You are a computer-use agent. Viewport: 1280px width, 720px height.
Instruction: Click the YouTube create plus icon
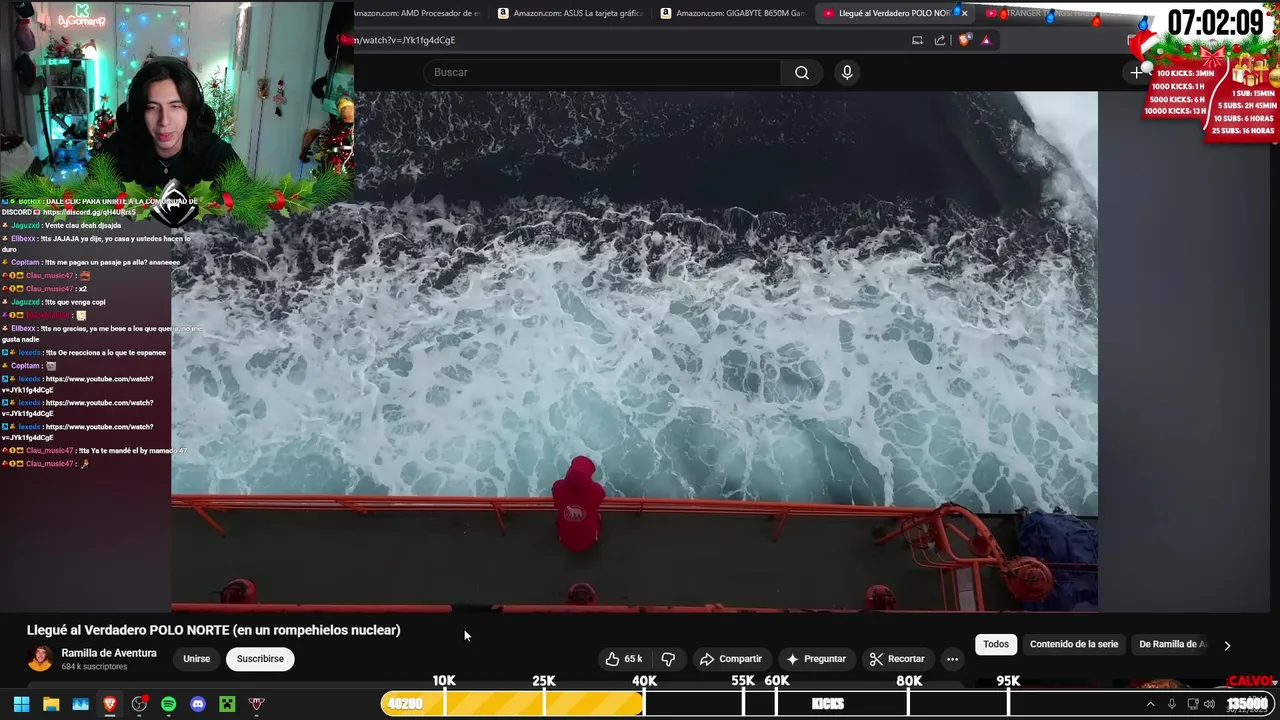pos(1136,72)
